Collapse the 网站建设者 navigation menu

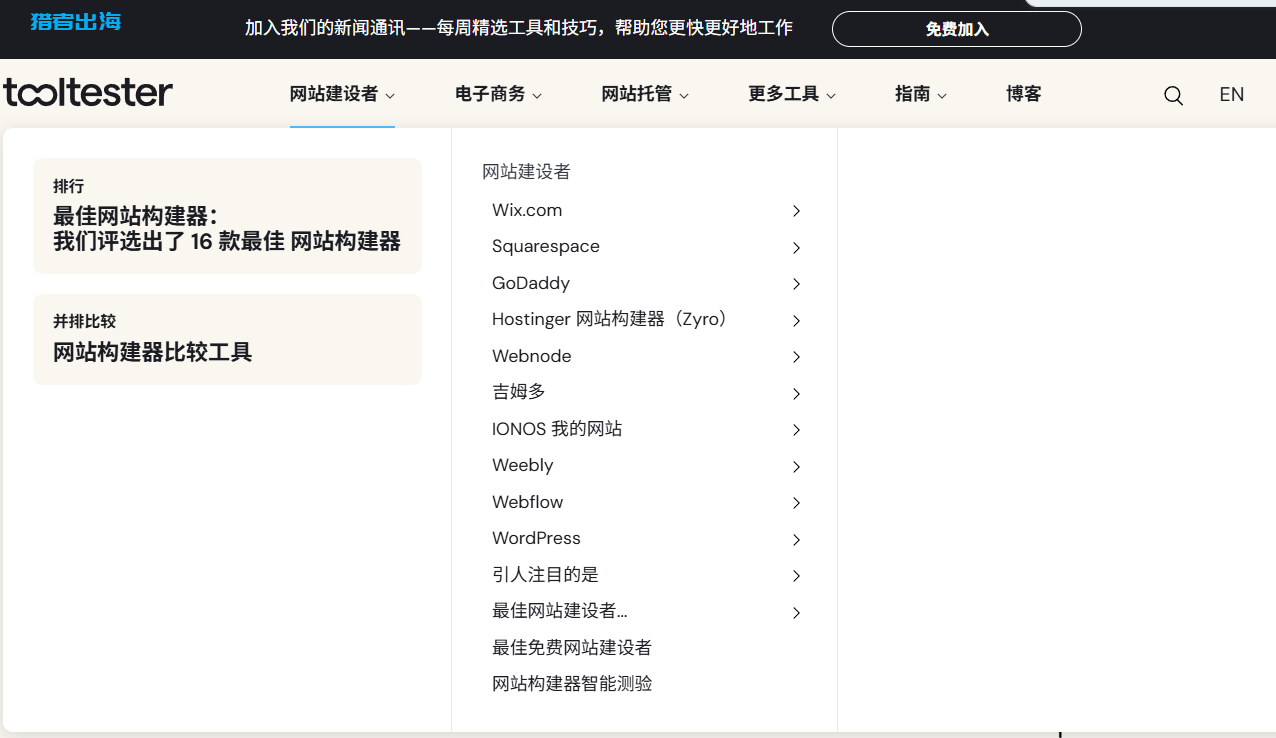click(x=342, y=94)
